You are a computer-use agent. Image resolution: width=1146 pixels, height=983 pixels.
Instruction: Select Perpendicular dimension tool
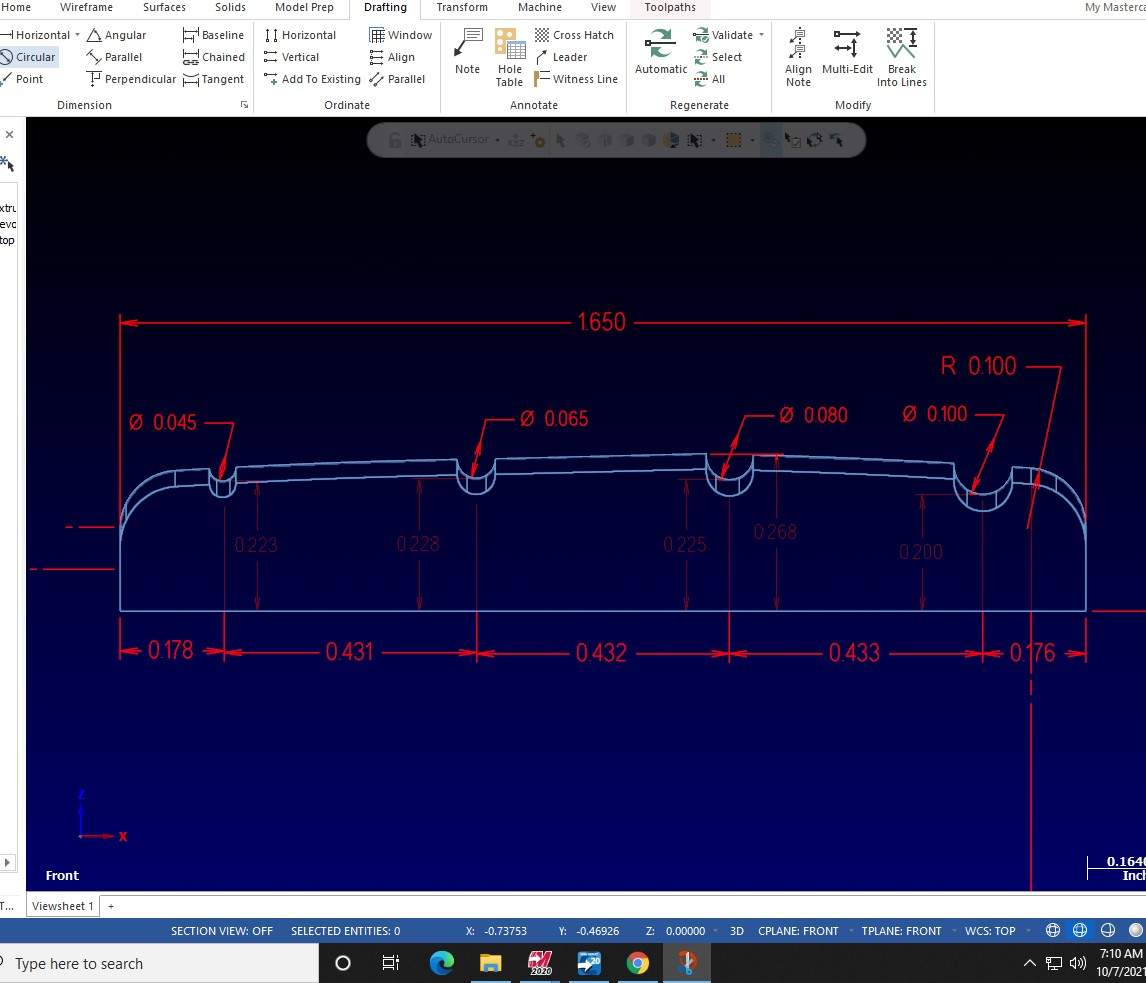coord(131,79)
